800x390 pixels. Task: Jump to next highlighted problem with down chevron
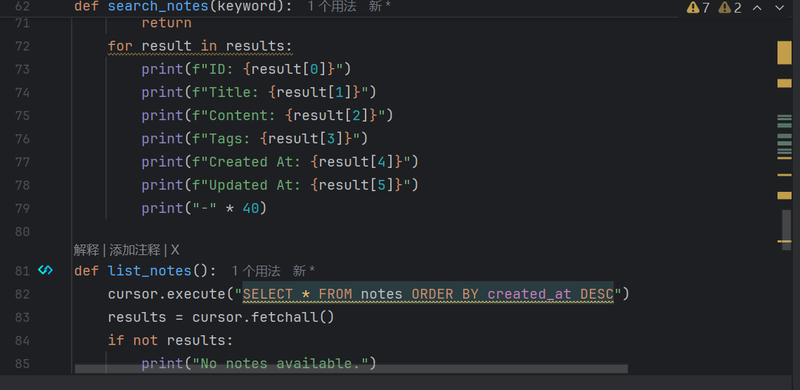[780, 8]
